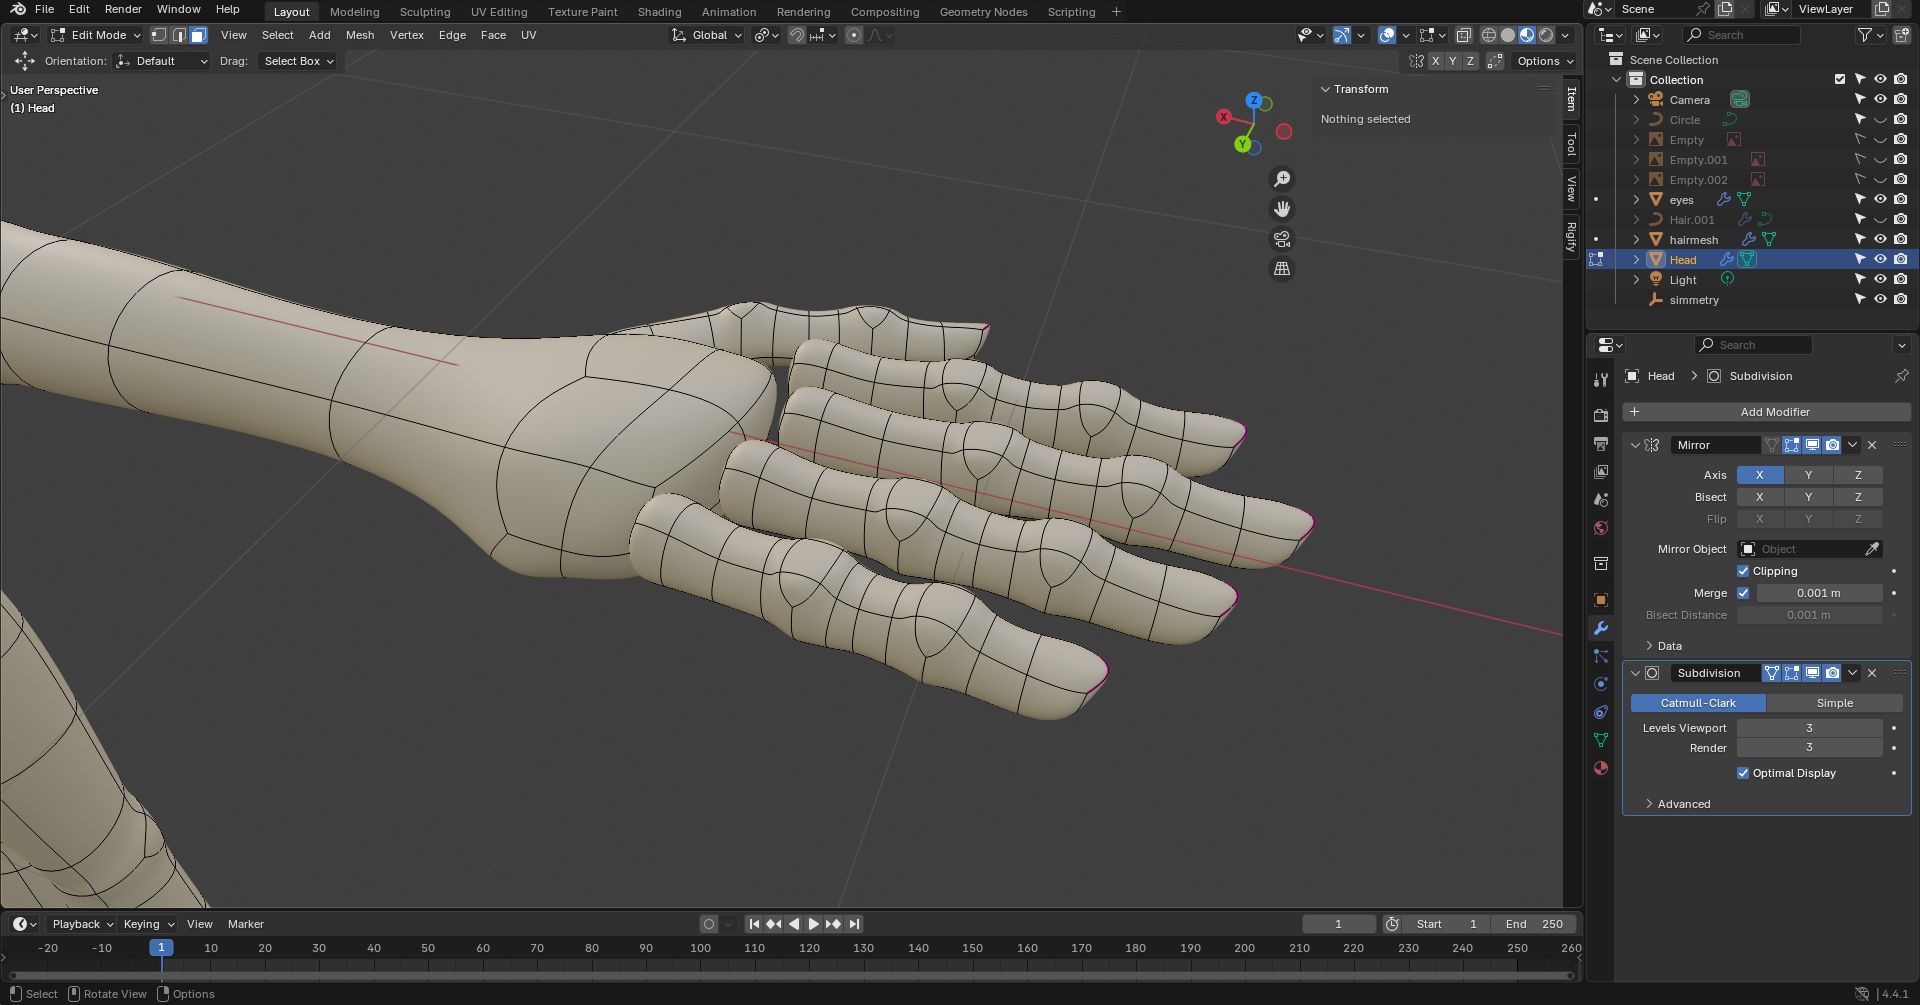This screenshot has width=1920, height=1005.
Task: Select the Simple subdivision type
Action: (1834, 703)
